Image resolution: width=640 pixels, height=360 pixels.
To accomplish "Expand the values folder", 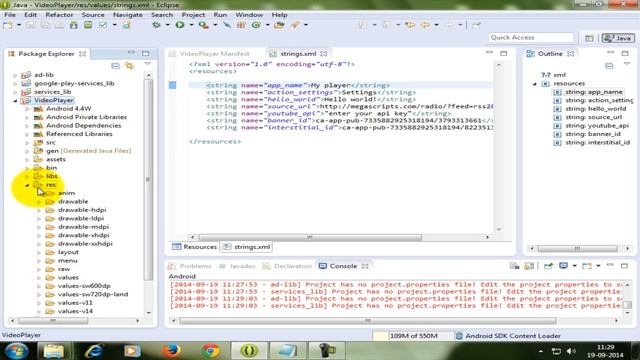I will click(x=39, y=278).
